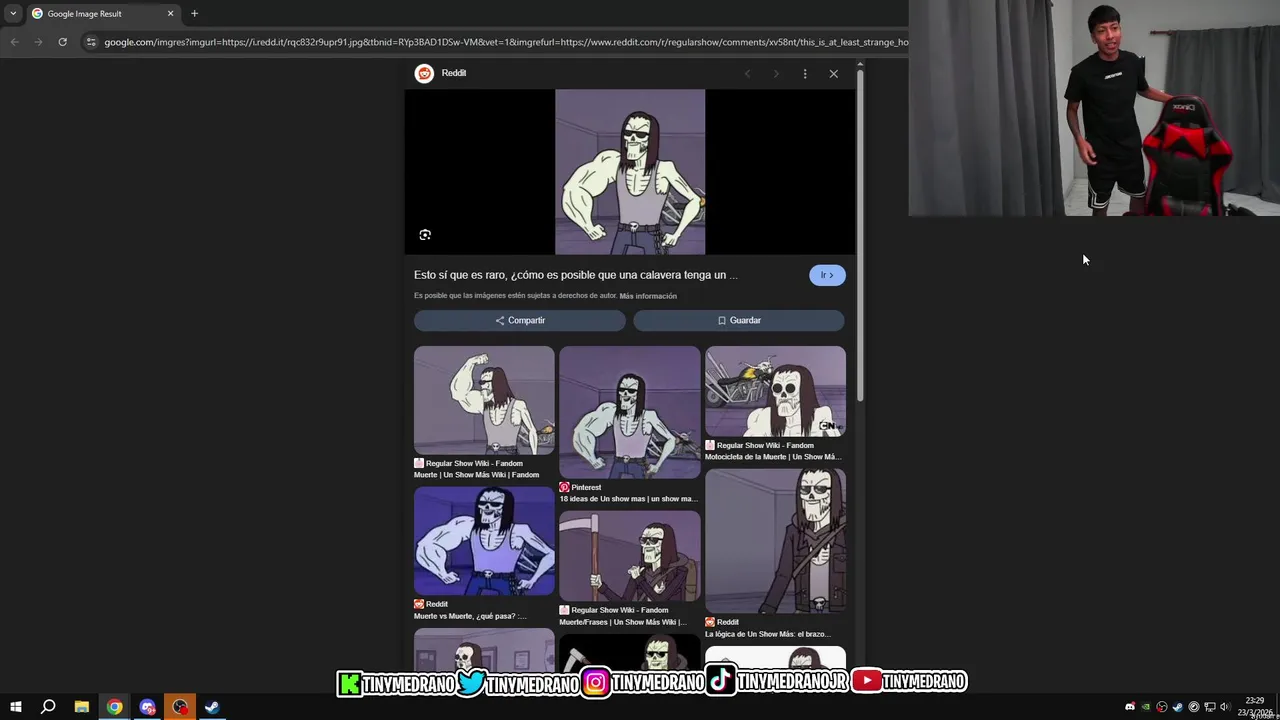Click the network icon in the system tray

[1209, 707]
